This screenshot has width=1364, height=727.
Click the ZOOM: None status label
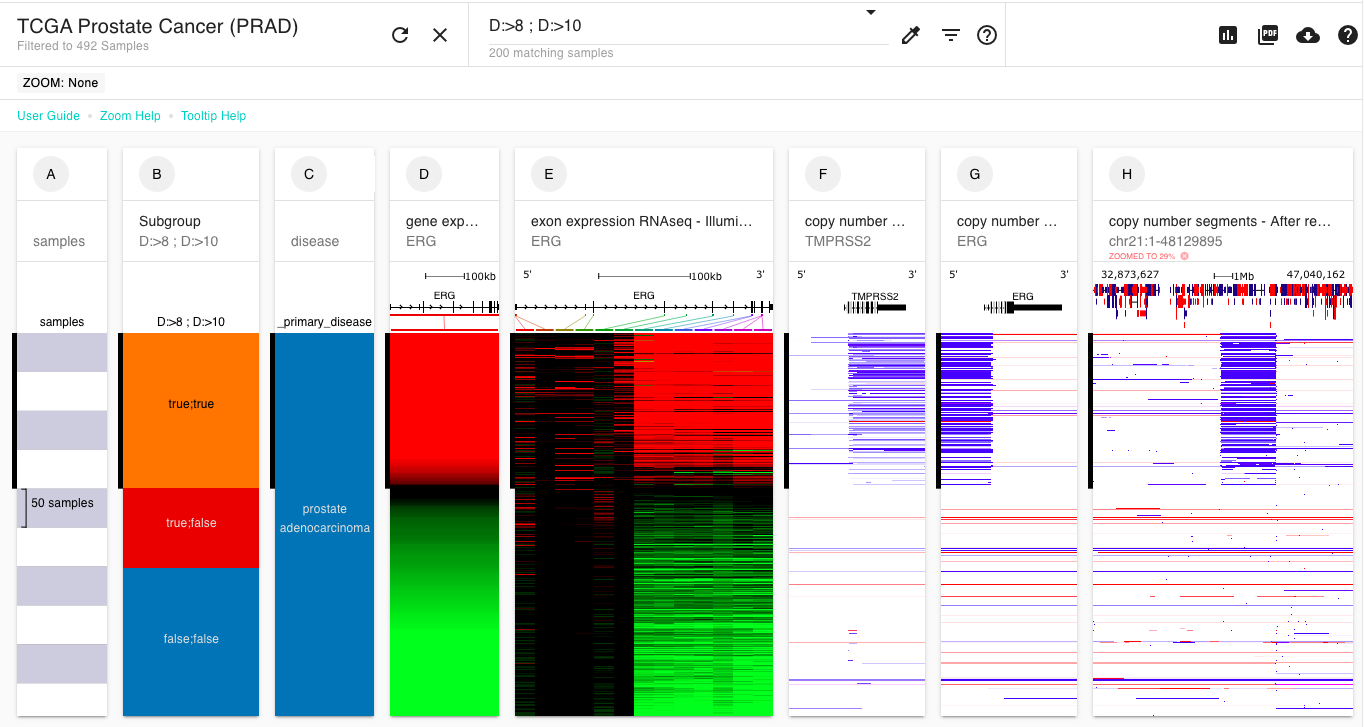tap(60, 83)
